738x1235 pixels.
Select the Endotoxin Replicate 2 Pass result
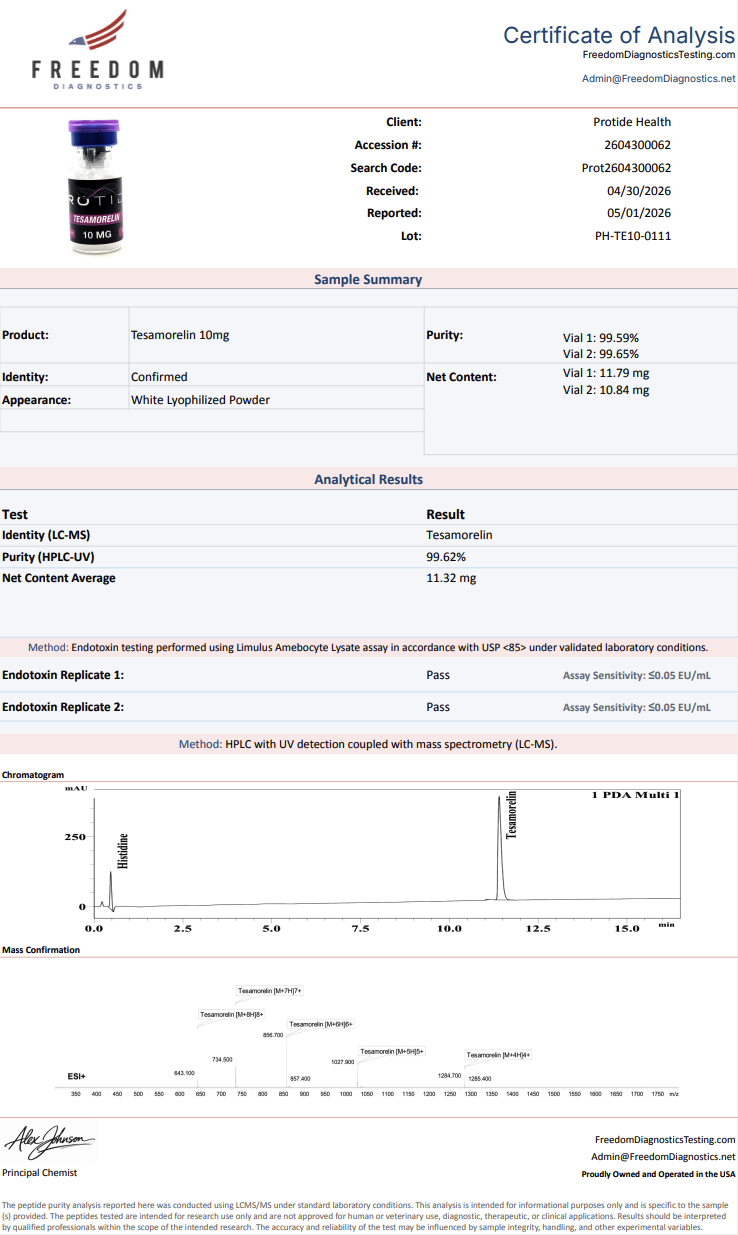click(x=438, y=707)
